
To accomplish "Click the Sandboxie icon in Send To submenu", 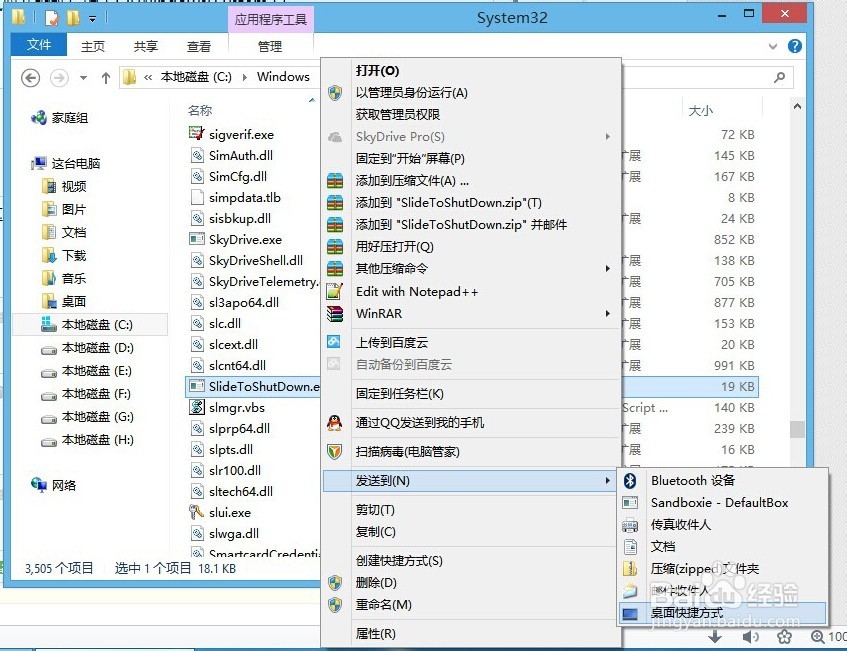I will (629, 503).
